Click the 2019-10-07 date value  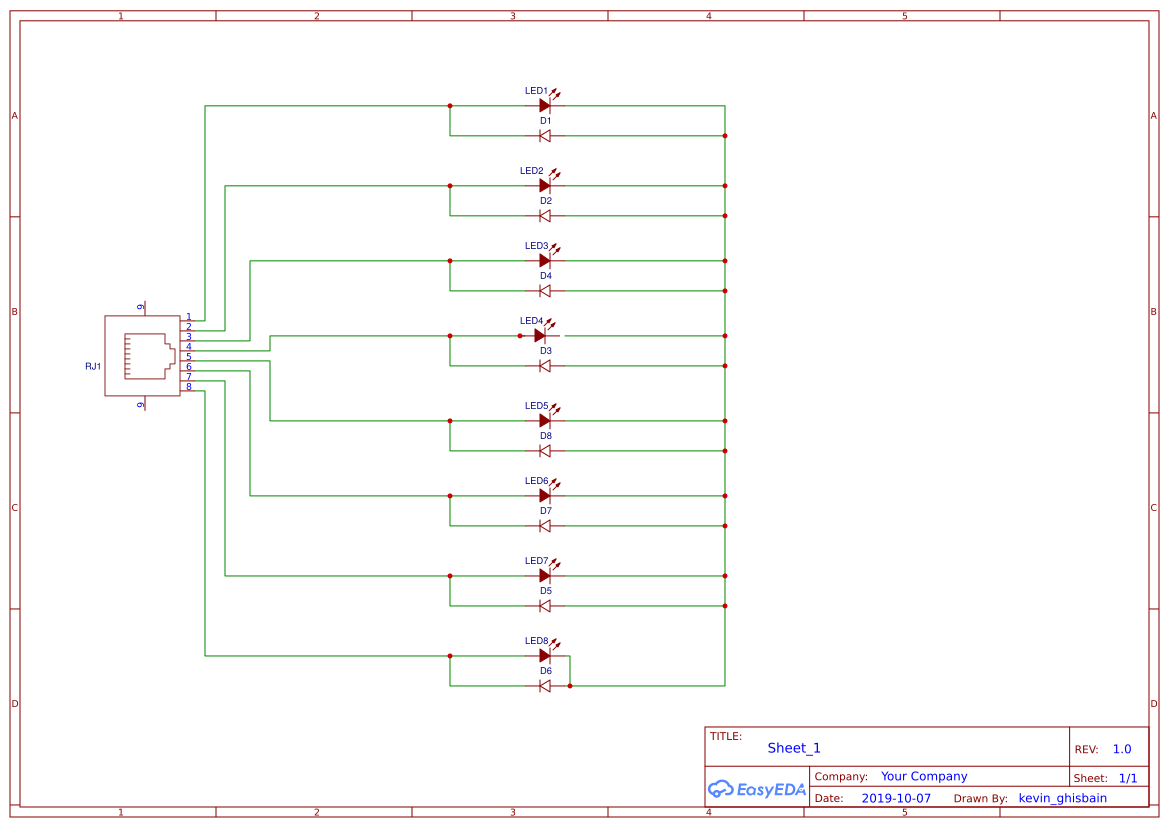point(896,797)
